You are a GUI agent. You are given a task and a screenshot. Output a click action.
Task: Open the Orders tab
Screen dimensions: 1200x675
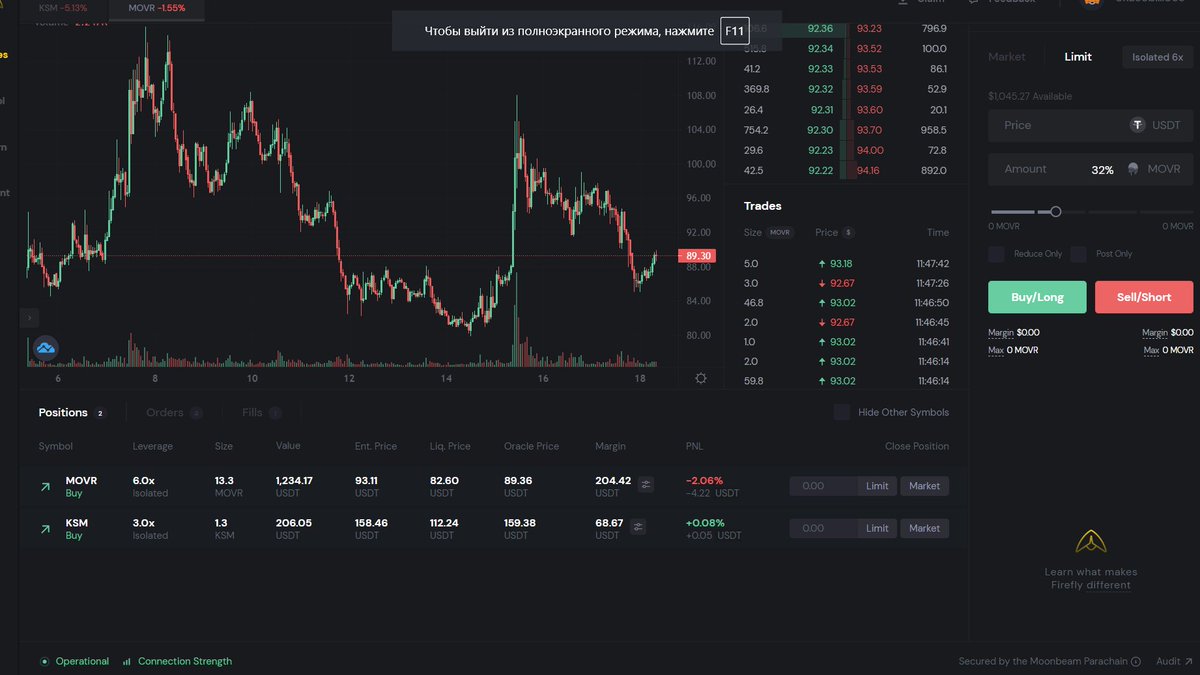[174, 412]
